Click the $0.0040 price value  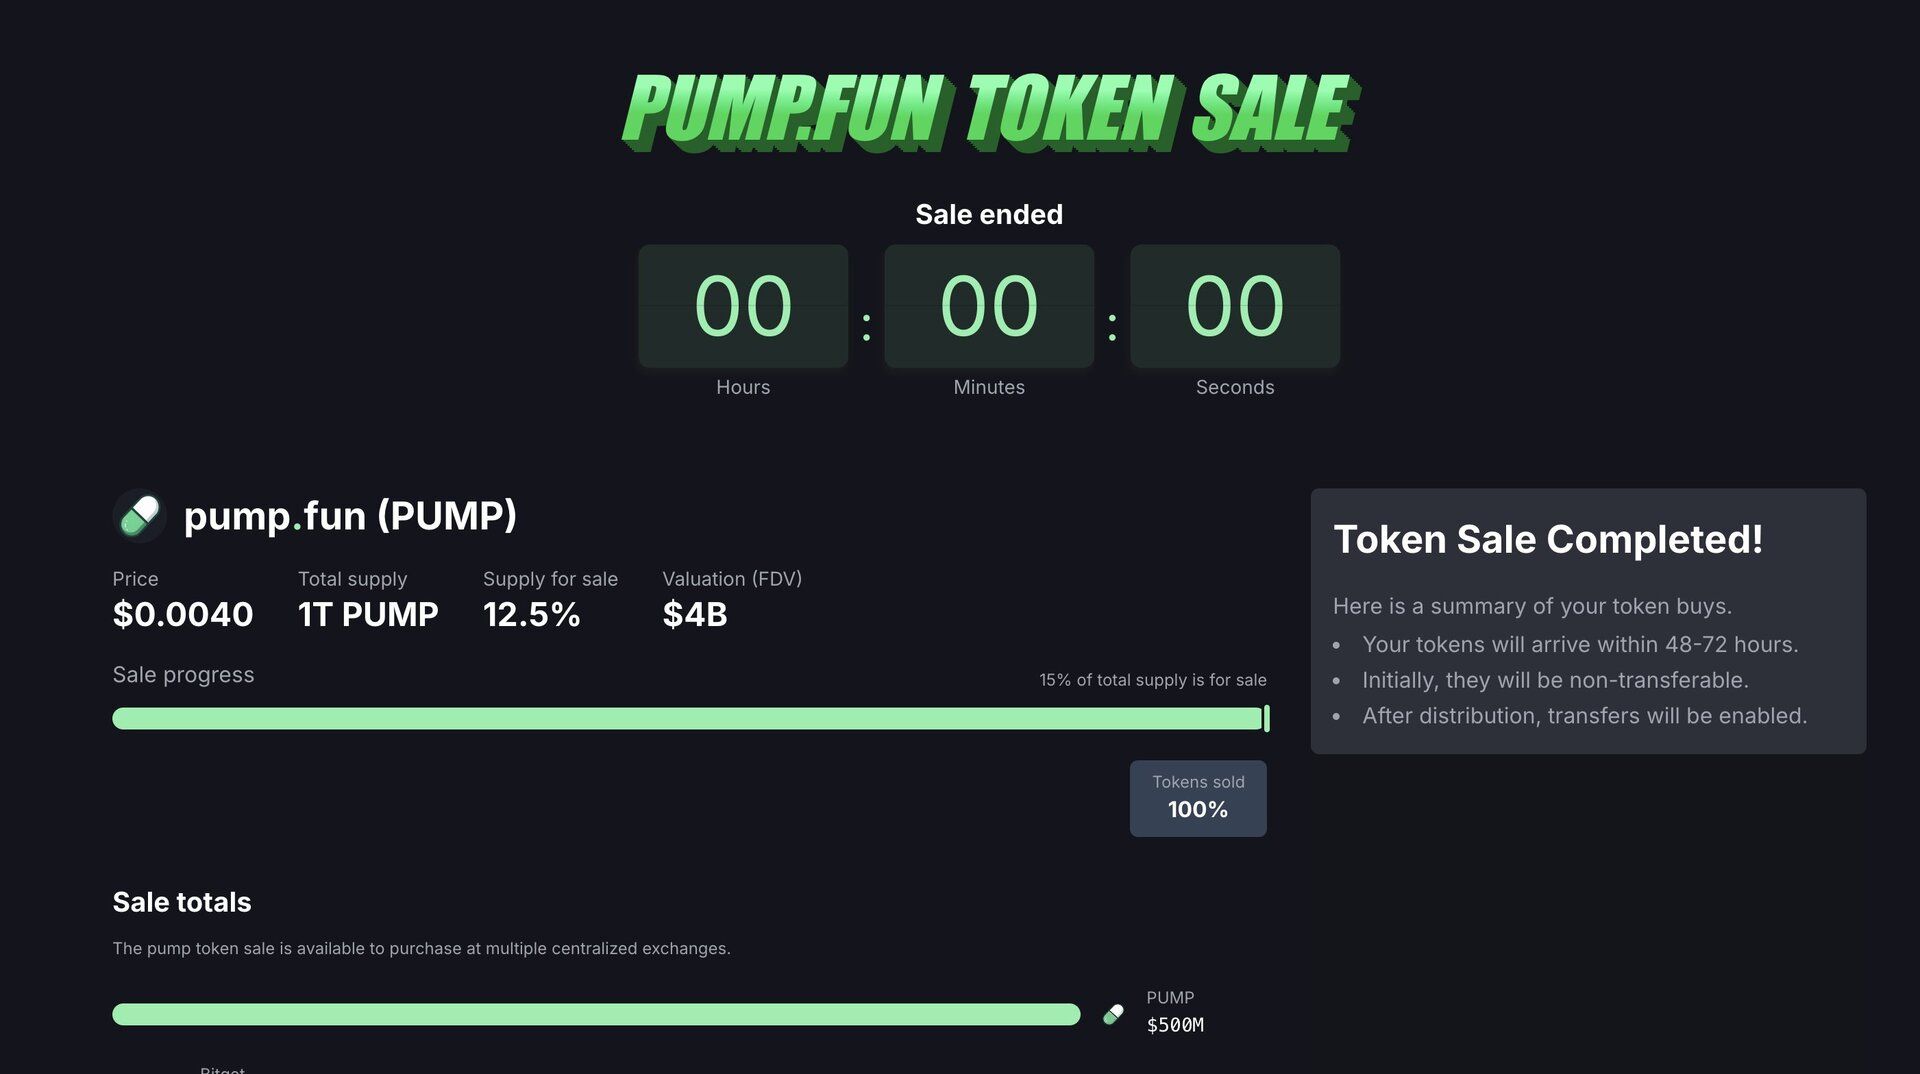click(183, 614)
